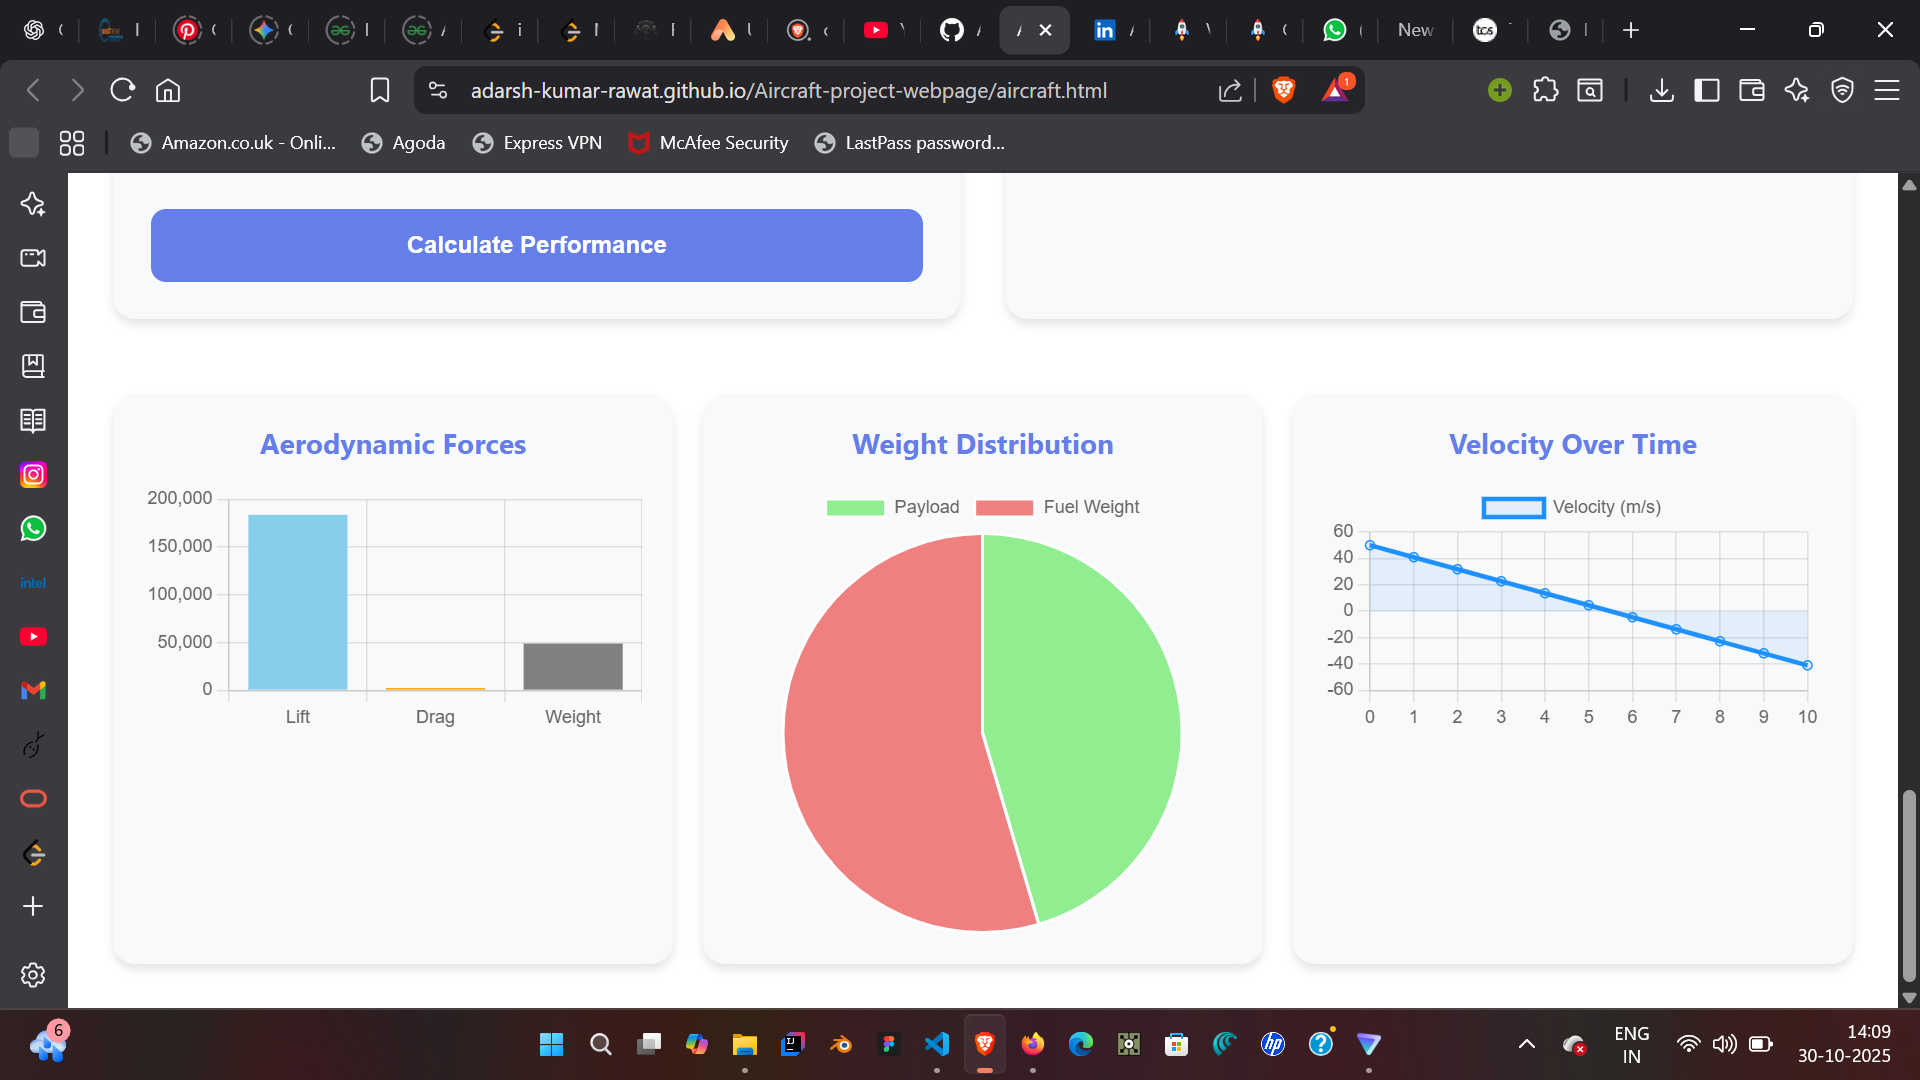Open the bookmarks grid at bookmarks bar start

[70, 142]
